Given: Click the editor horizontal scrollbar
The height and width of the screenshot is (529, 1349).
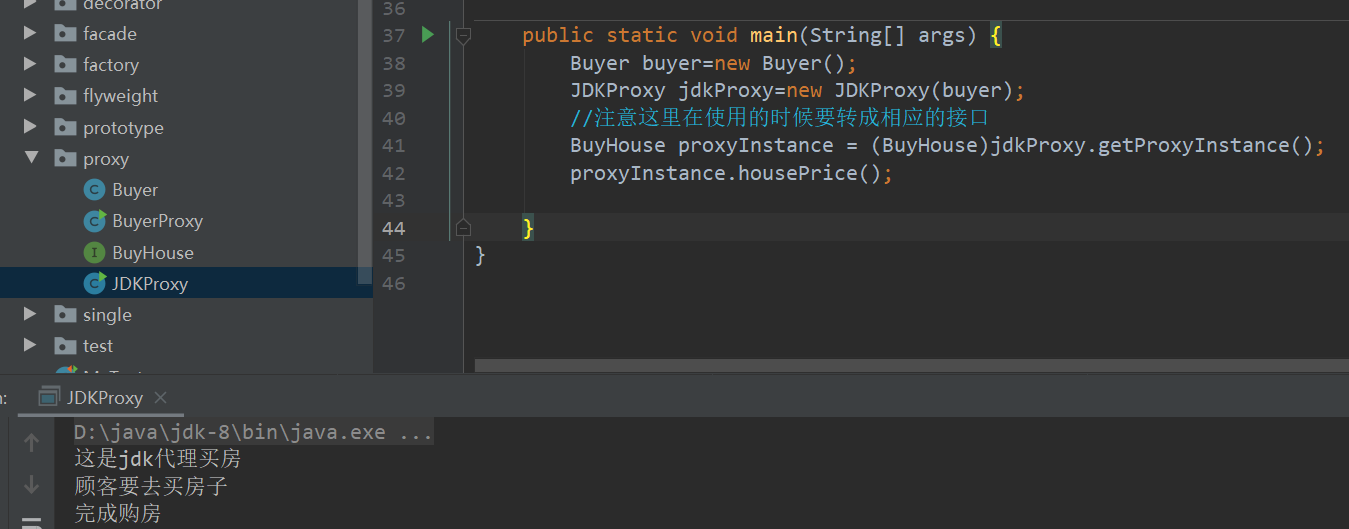Looking at the screenshot, I should (x=912, y=365).
